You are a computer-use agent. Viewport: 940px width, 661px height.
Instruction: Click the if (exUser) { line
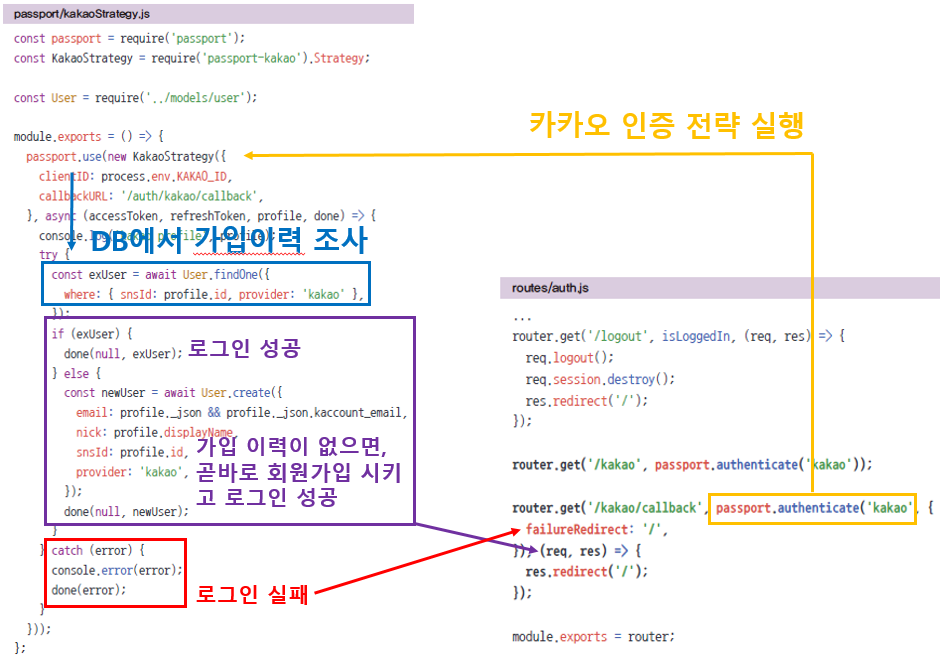click(92, 334)
